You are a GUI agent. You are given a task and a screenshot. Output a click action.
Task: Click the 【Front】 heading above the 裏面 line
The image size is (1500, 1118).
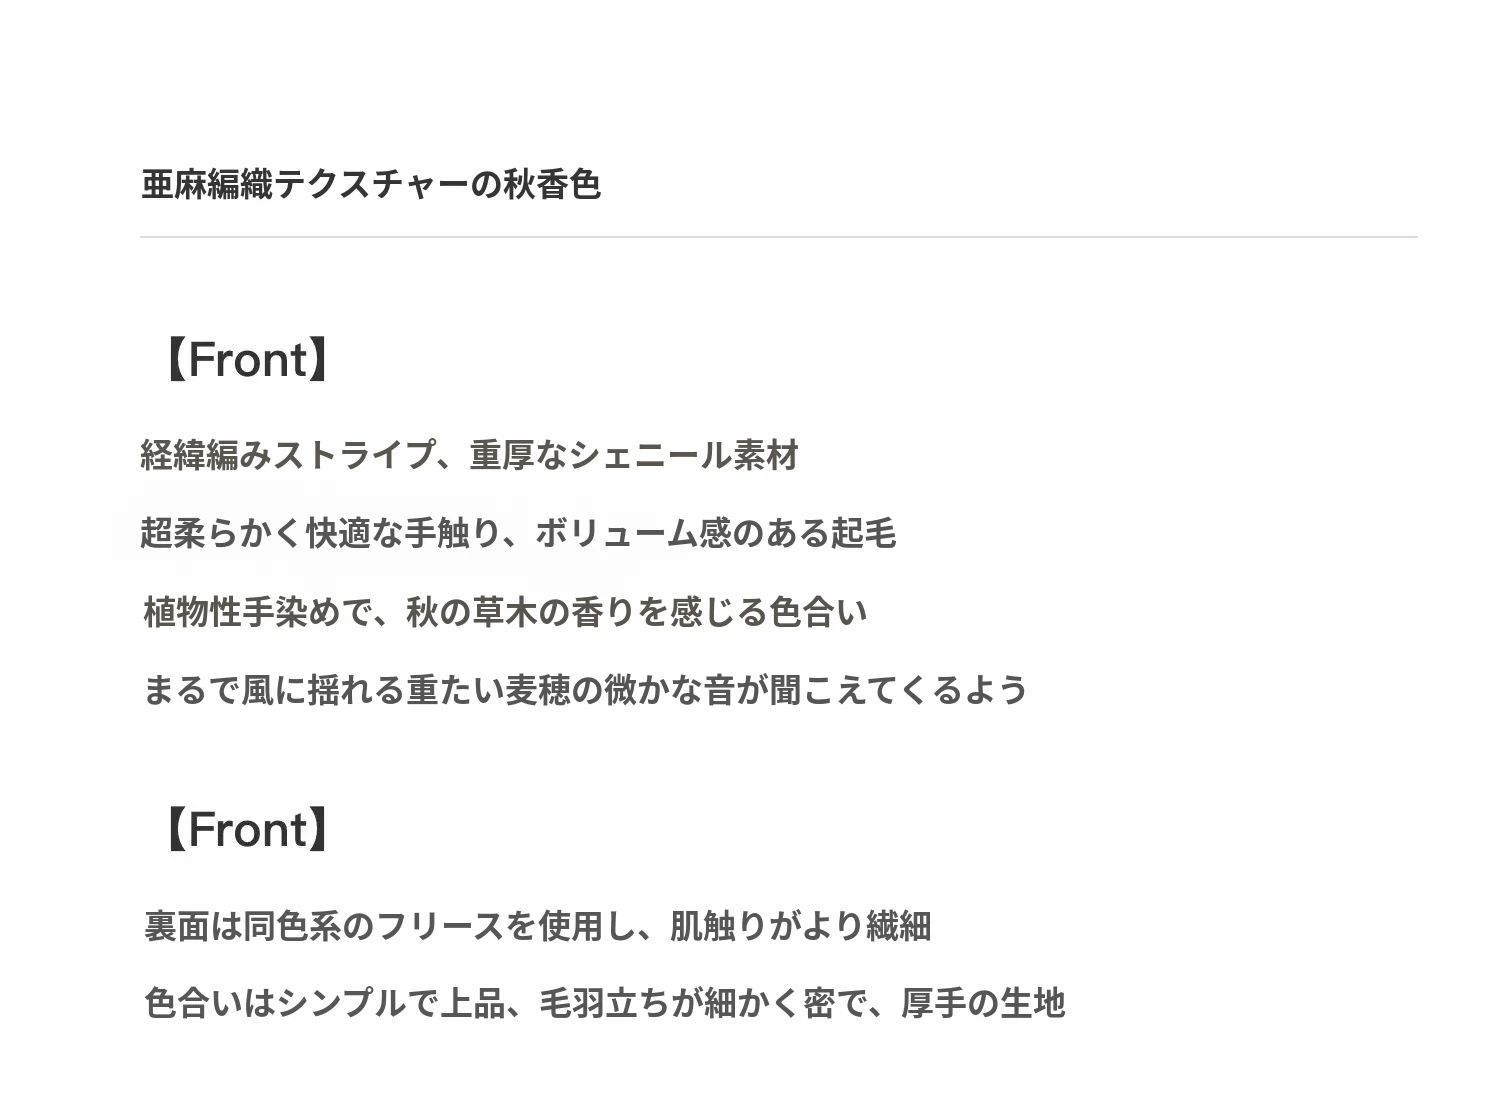coord(246,830)
